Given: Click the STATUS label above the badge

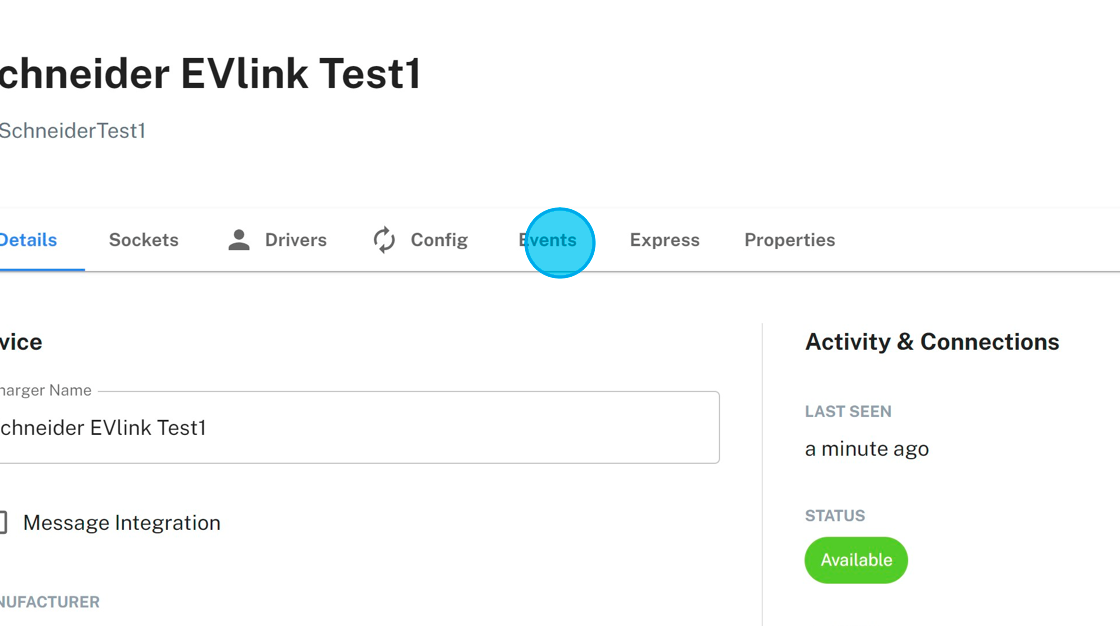Looking at the screenshot, I should (x=834, y=516).
